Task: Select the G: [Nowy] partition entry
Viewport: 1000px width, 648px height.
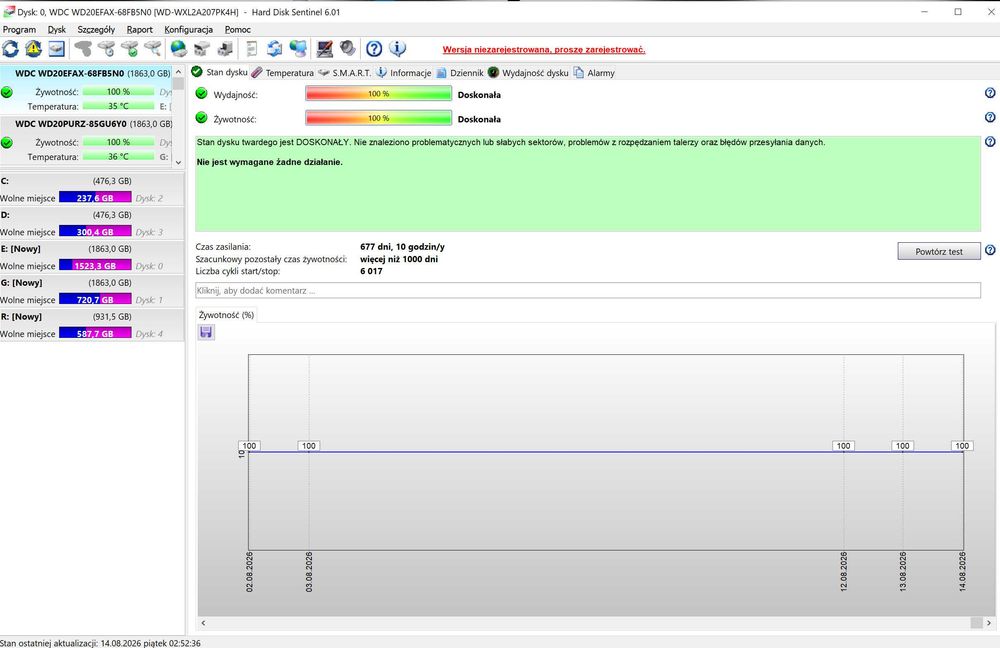Action: coord(92,291)
